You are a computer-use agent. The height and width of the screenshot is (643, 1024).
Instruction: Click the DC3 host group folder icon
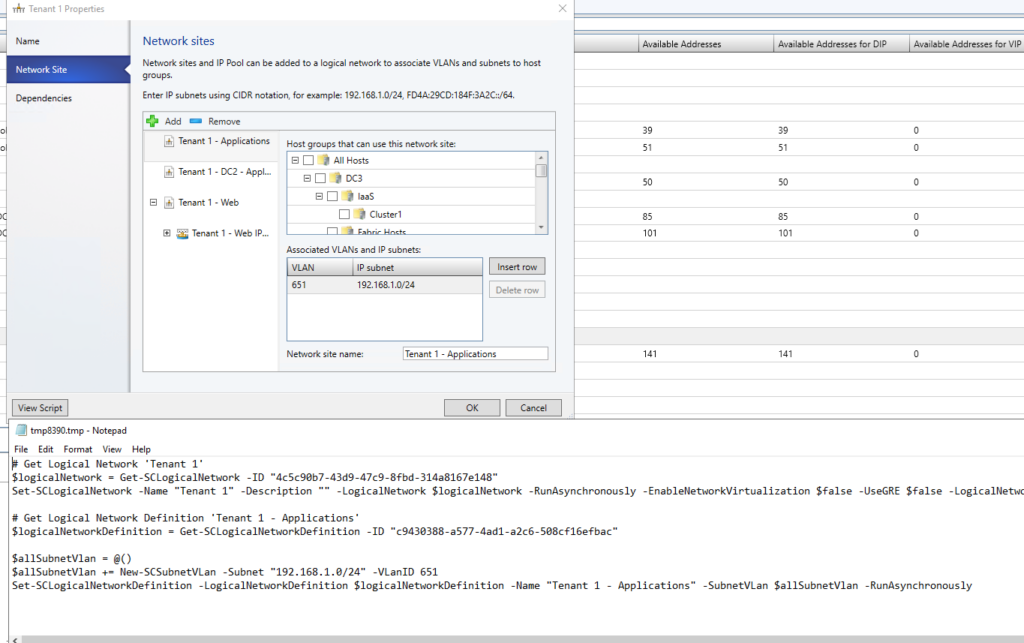[335, 178]
